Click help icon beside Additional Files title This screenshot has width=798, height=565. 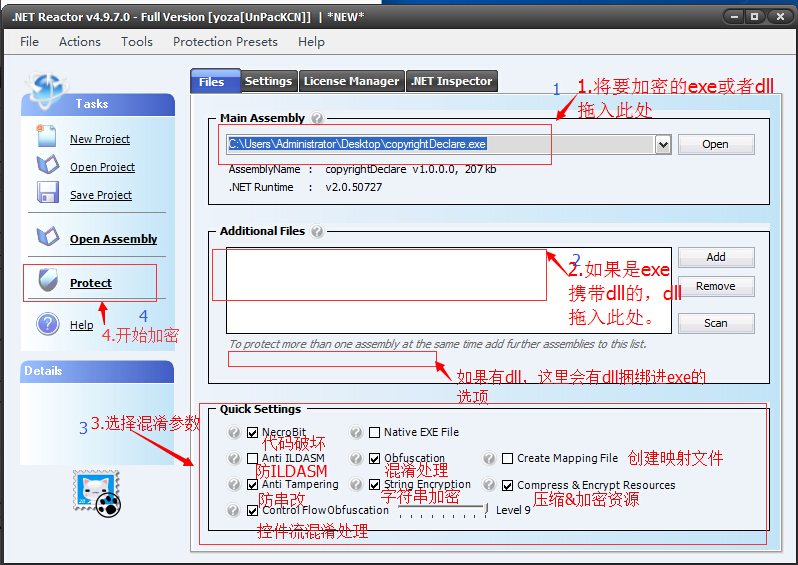pos(317,231)
